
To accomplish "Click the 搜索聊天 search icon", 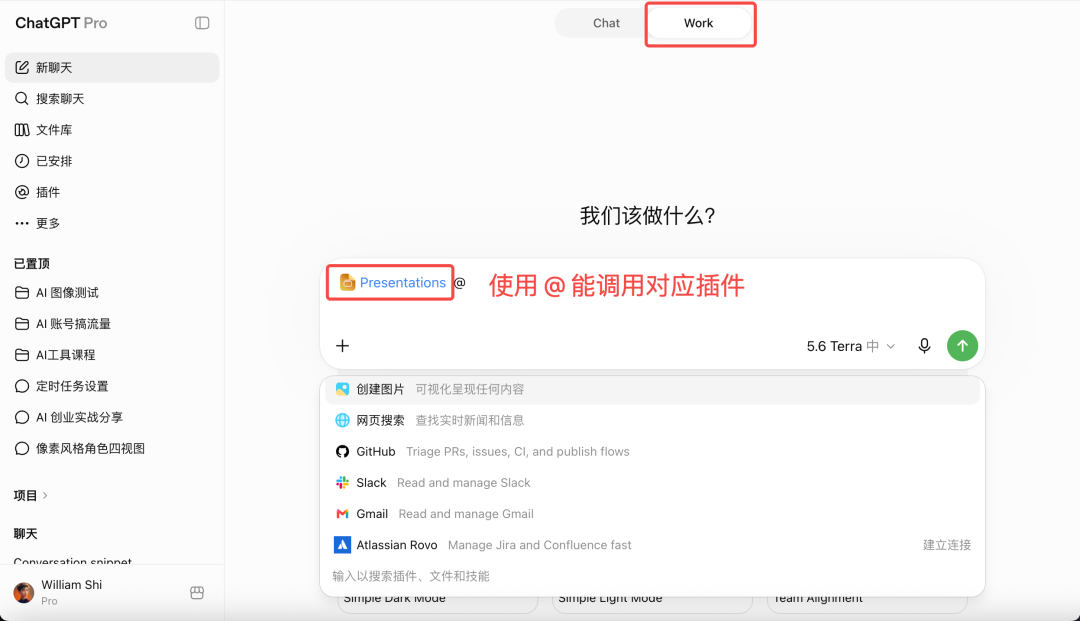I will click(22, 98).
